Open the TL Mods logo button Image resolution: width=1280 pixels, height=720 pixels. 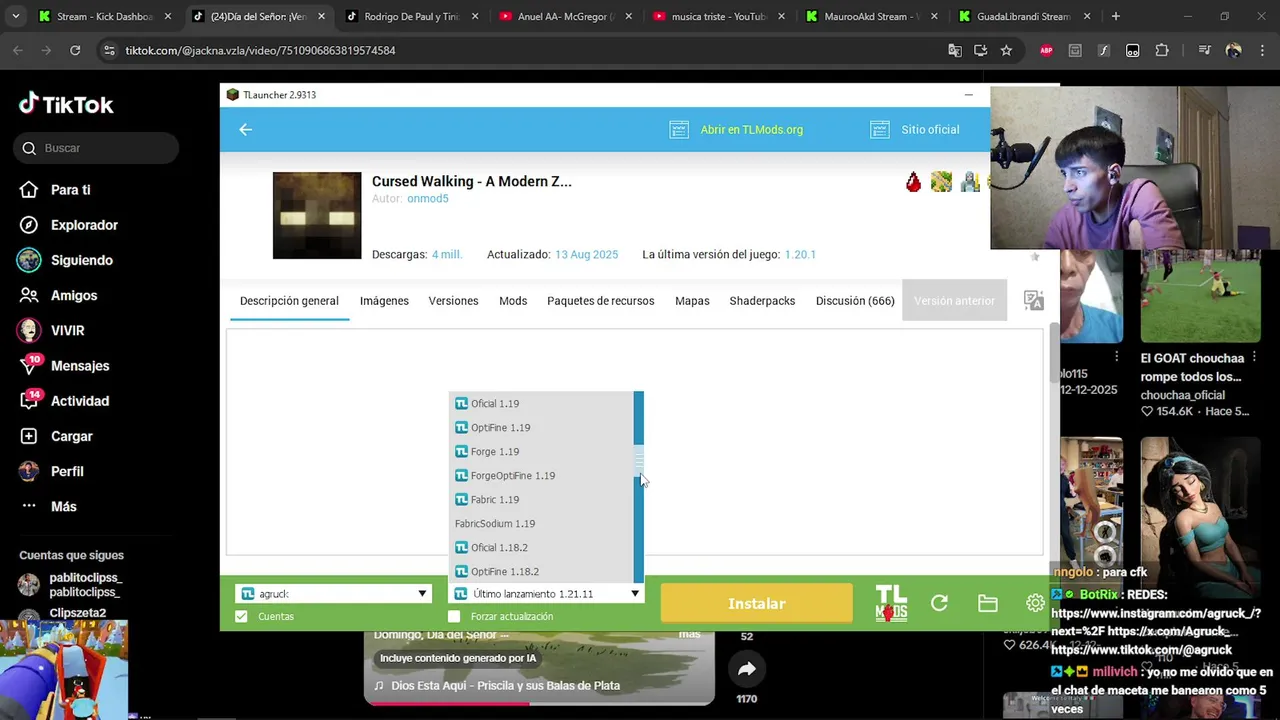pos(891,603)
